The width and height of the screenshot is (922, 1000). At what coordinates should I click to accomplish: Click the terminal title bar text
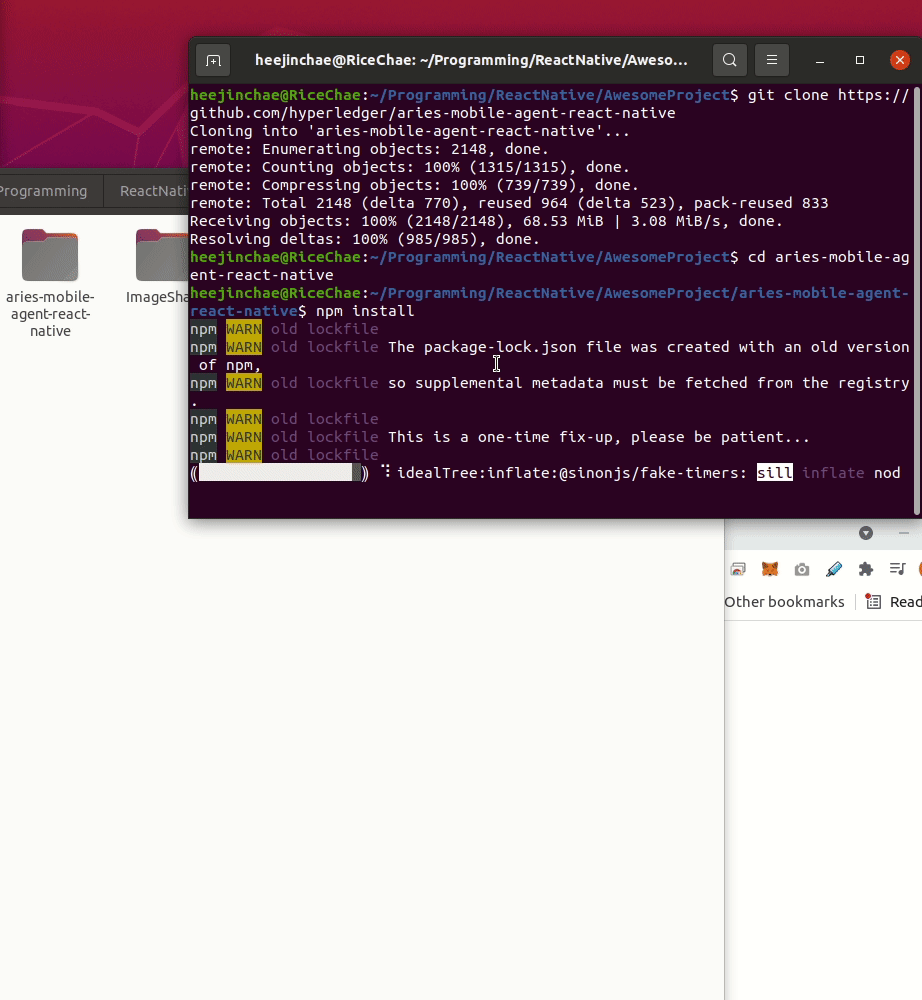point(471,61)
